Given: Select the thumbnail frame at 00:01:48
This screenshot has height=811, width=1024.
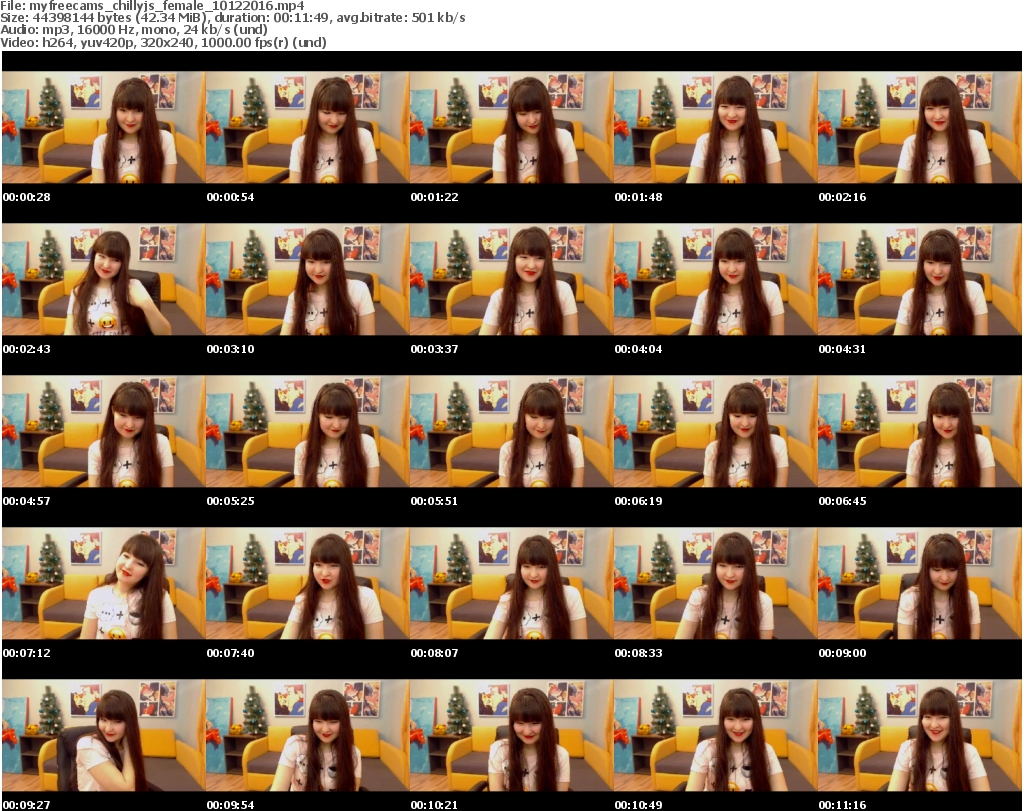Looking at the screenshot, I should click(715, 127).
